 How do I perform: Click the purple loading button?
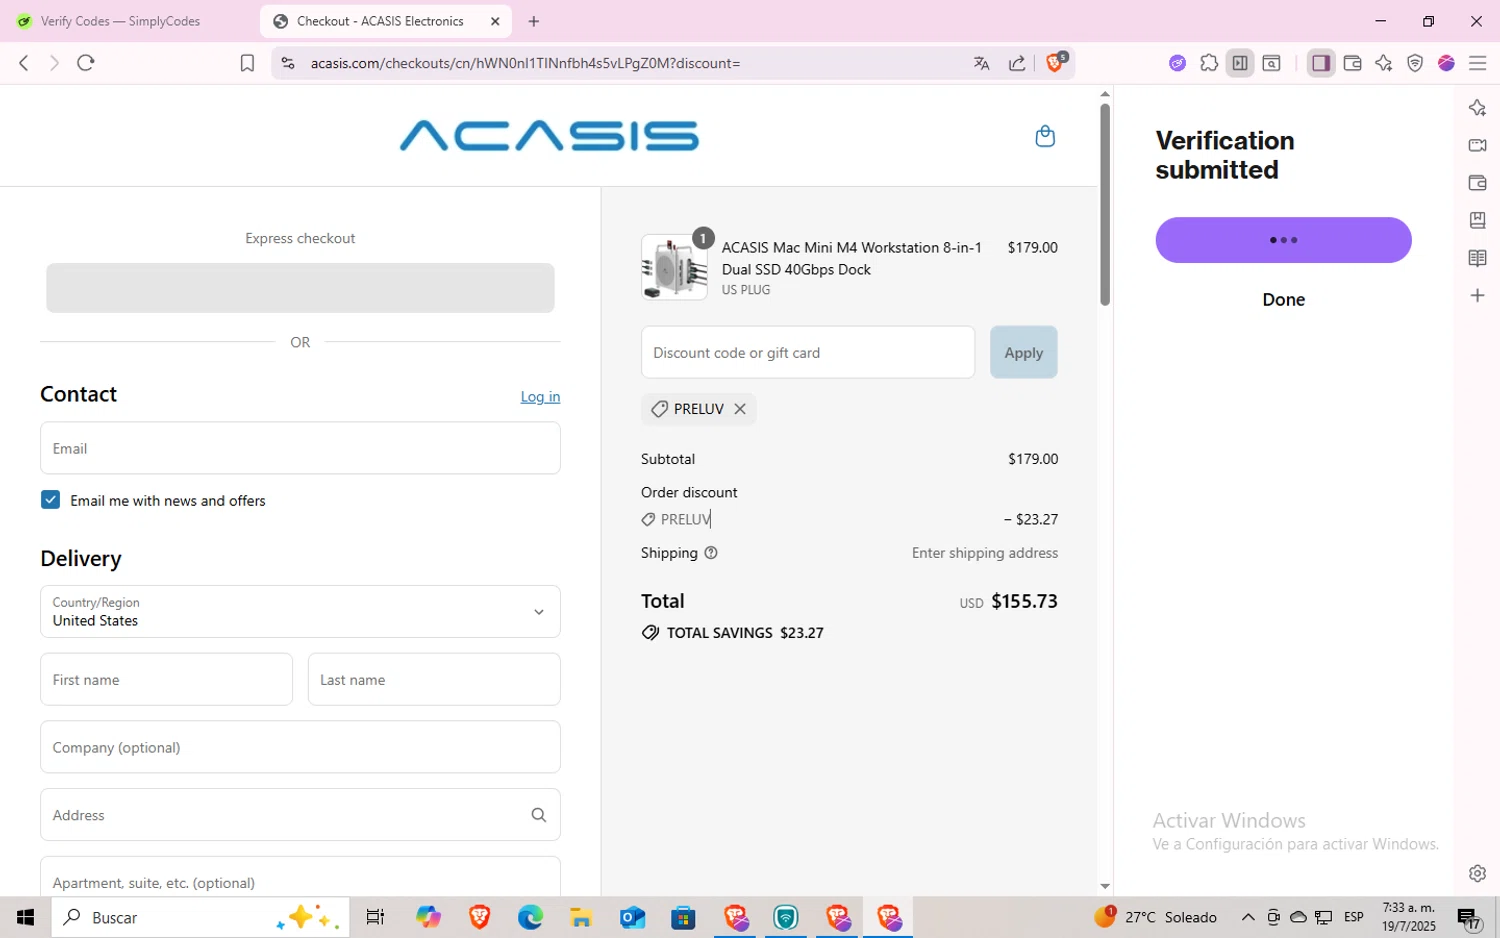point(1283,240)
